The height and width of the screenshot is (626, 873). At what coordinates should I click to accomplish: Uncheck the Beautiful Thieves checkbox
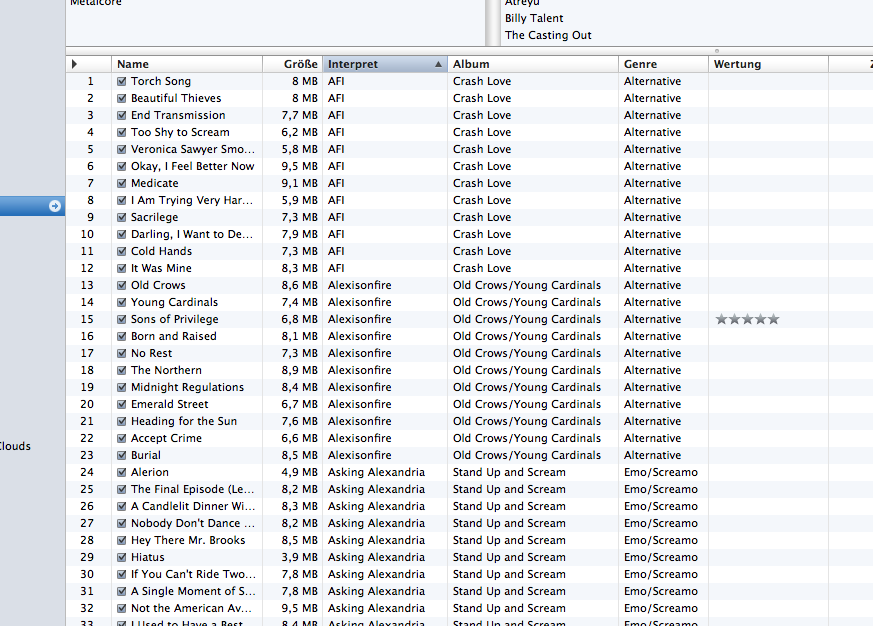pyautogui.click(x=121, y=99)
